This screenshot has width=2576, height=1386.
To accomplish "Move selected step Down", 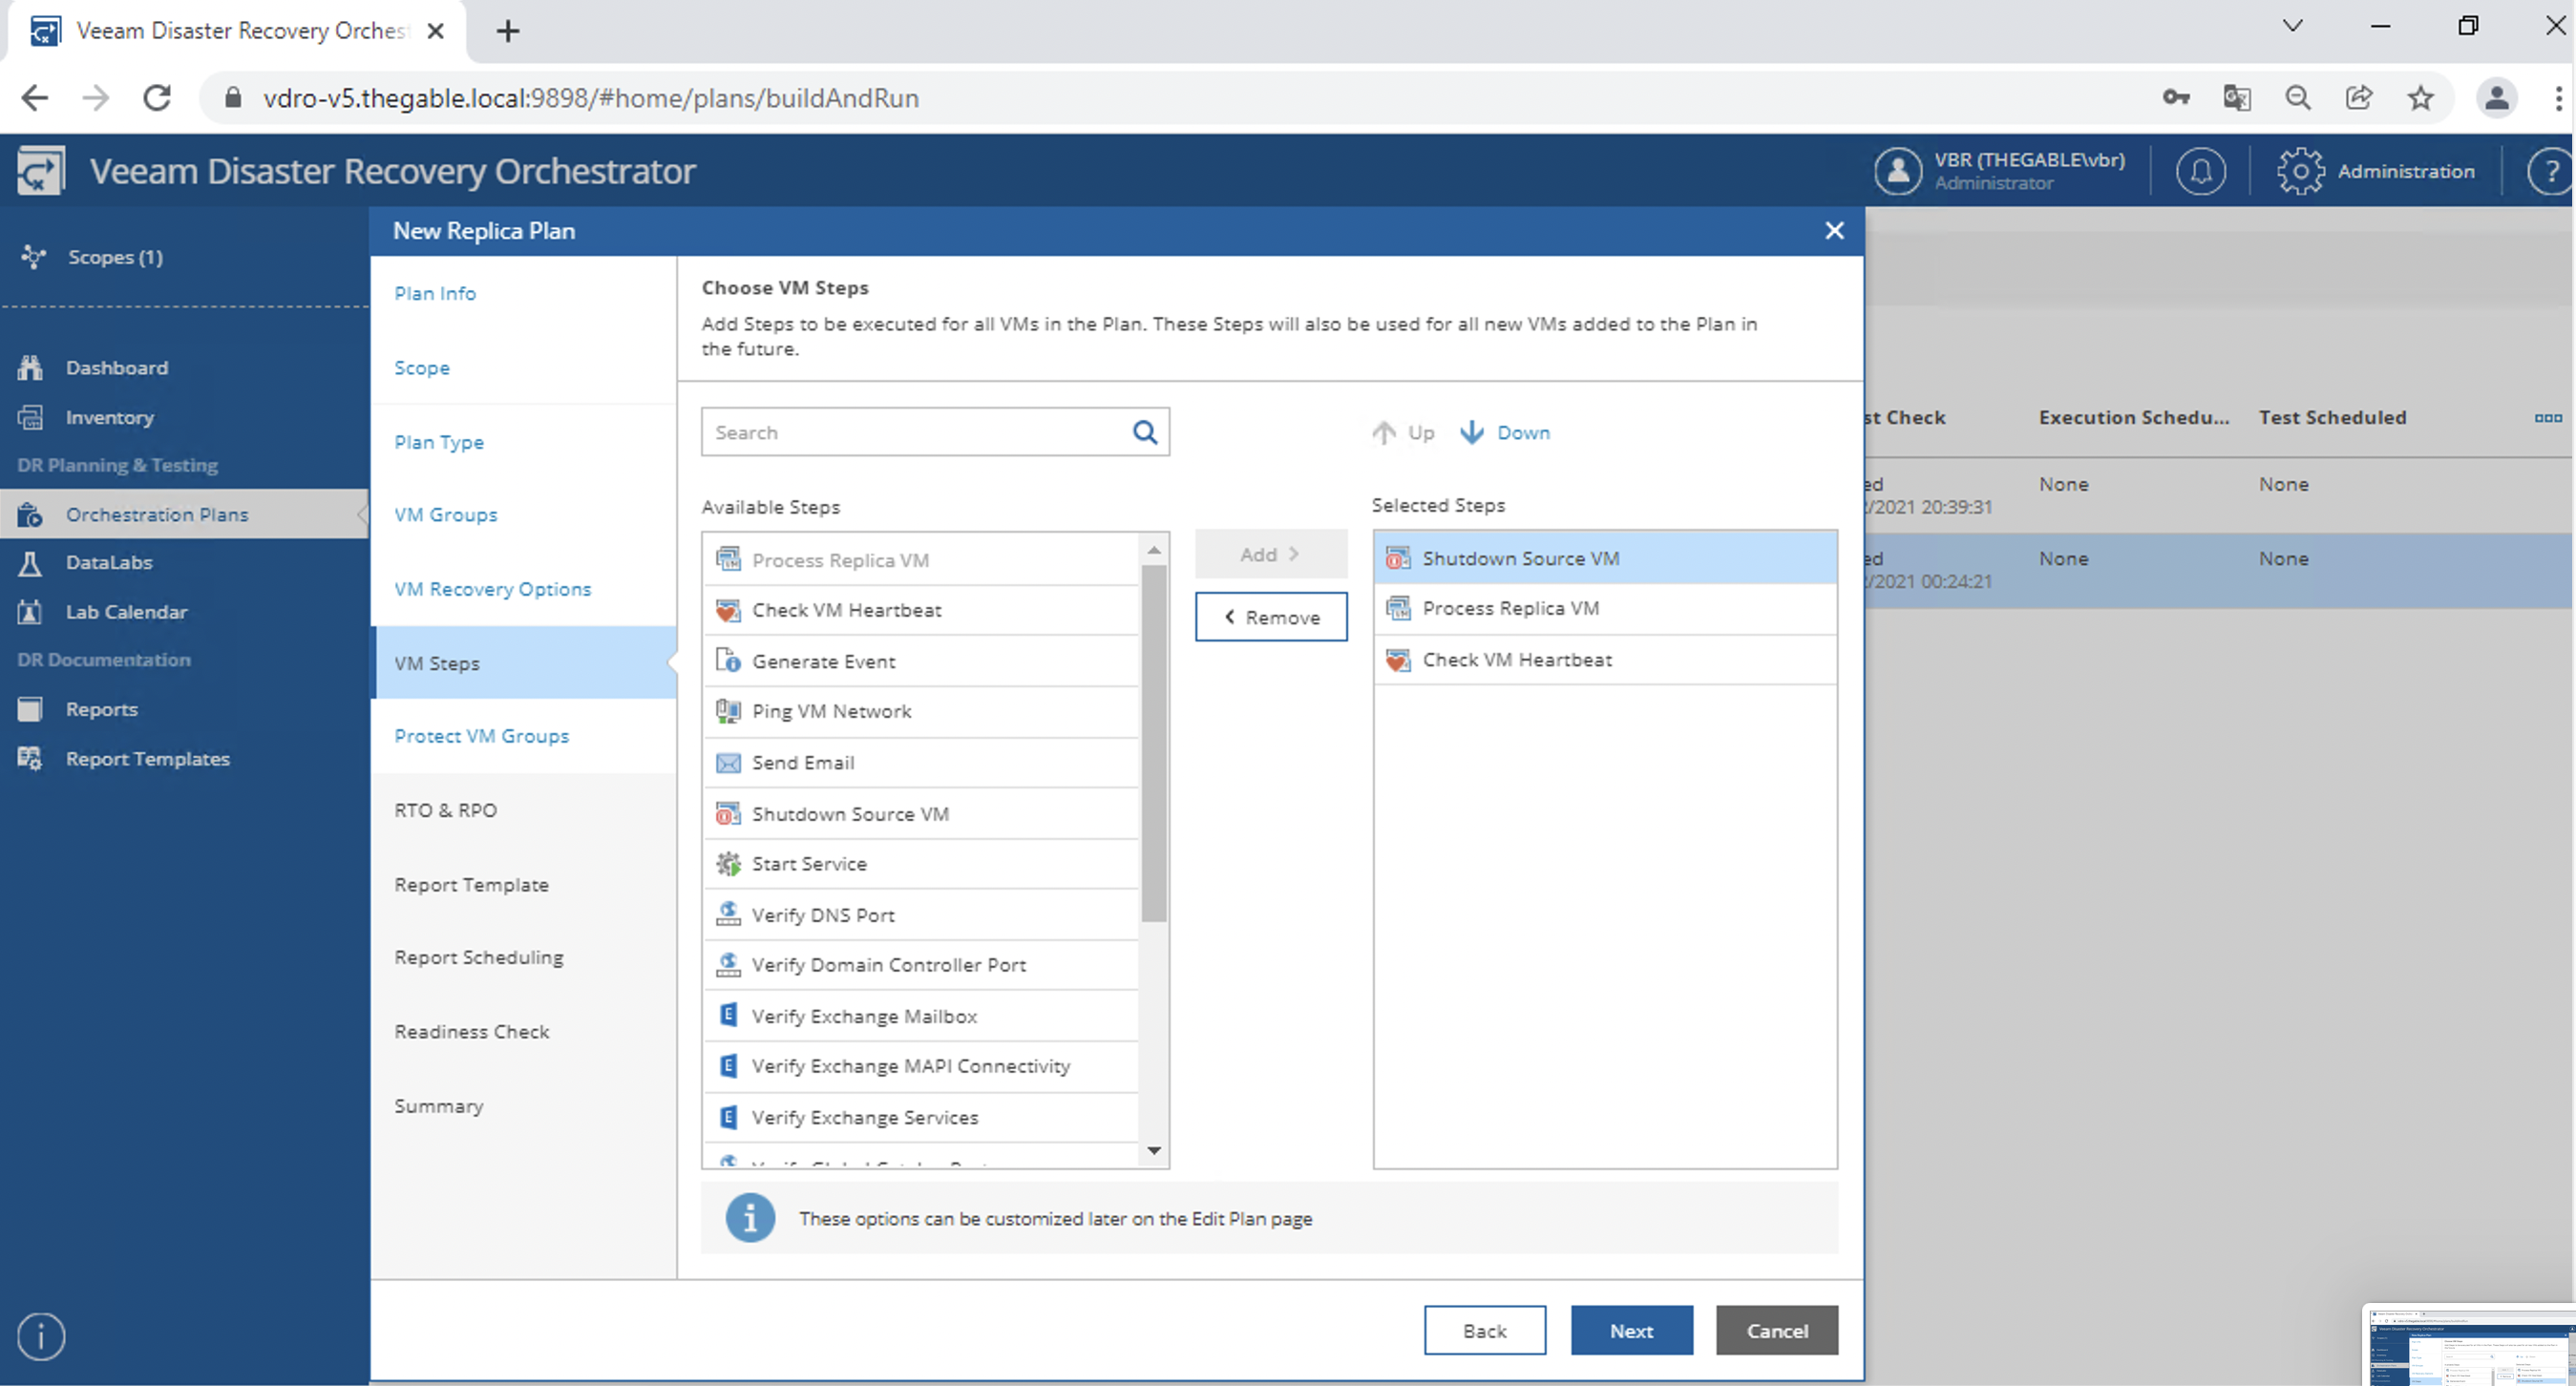I will [x=1505, y=432].
